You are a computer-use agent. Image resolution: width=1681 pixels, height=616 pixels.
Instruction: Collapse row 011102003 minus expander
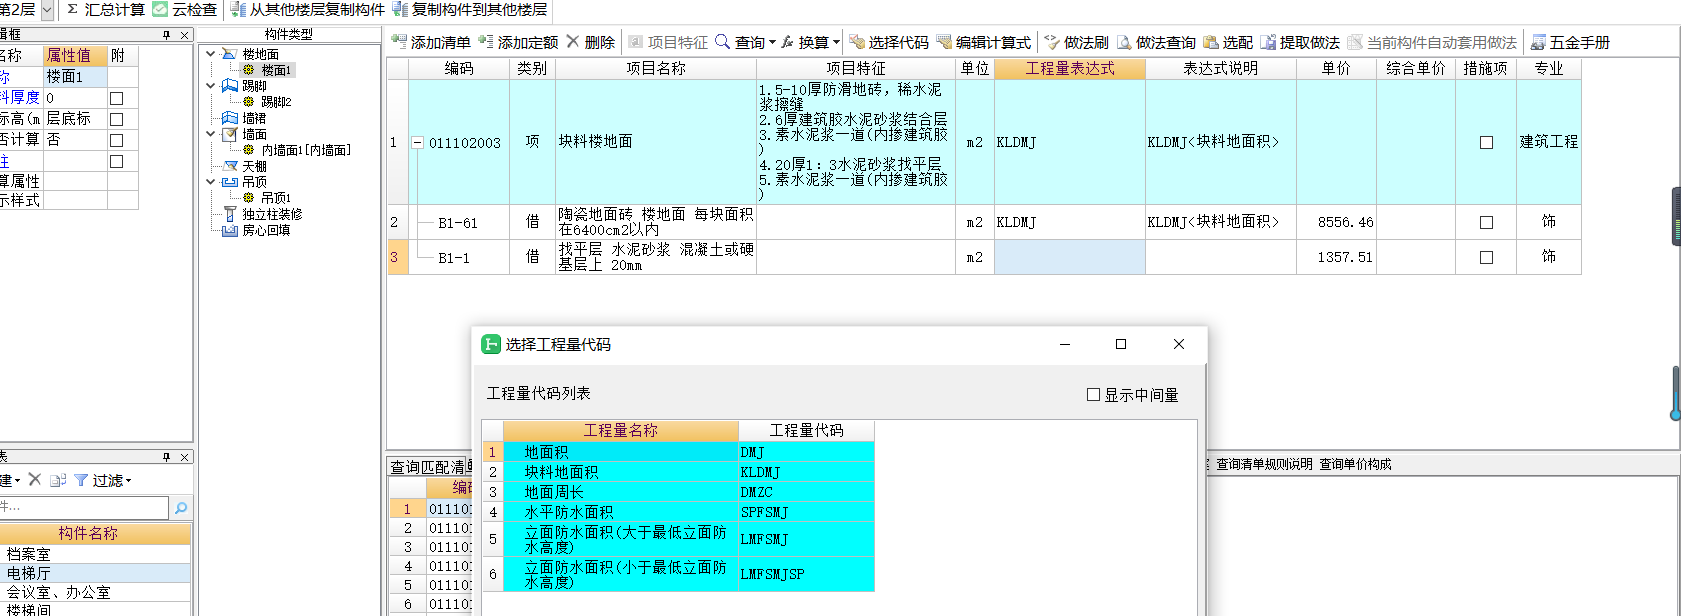coord(417,143)
